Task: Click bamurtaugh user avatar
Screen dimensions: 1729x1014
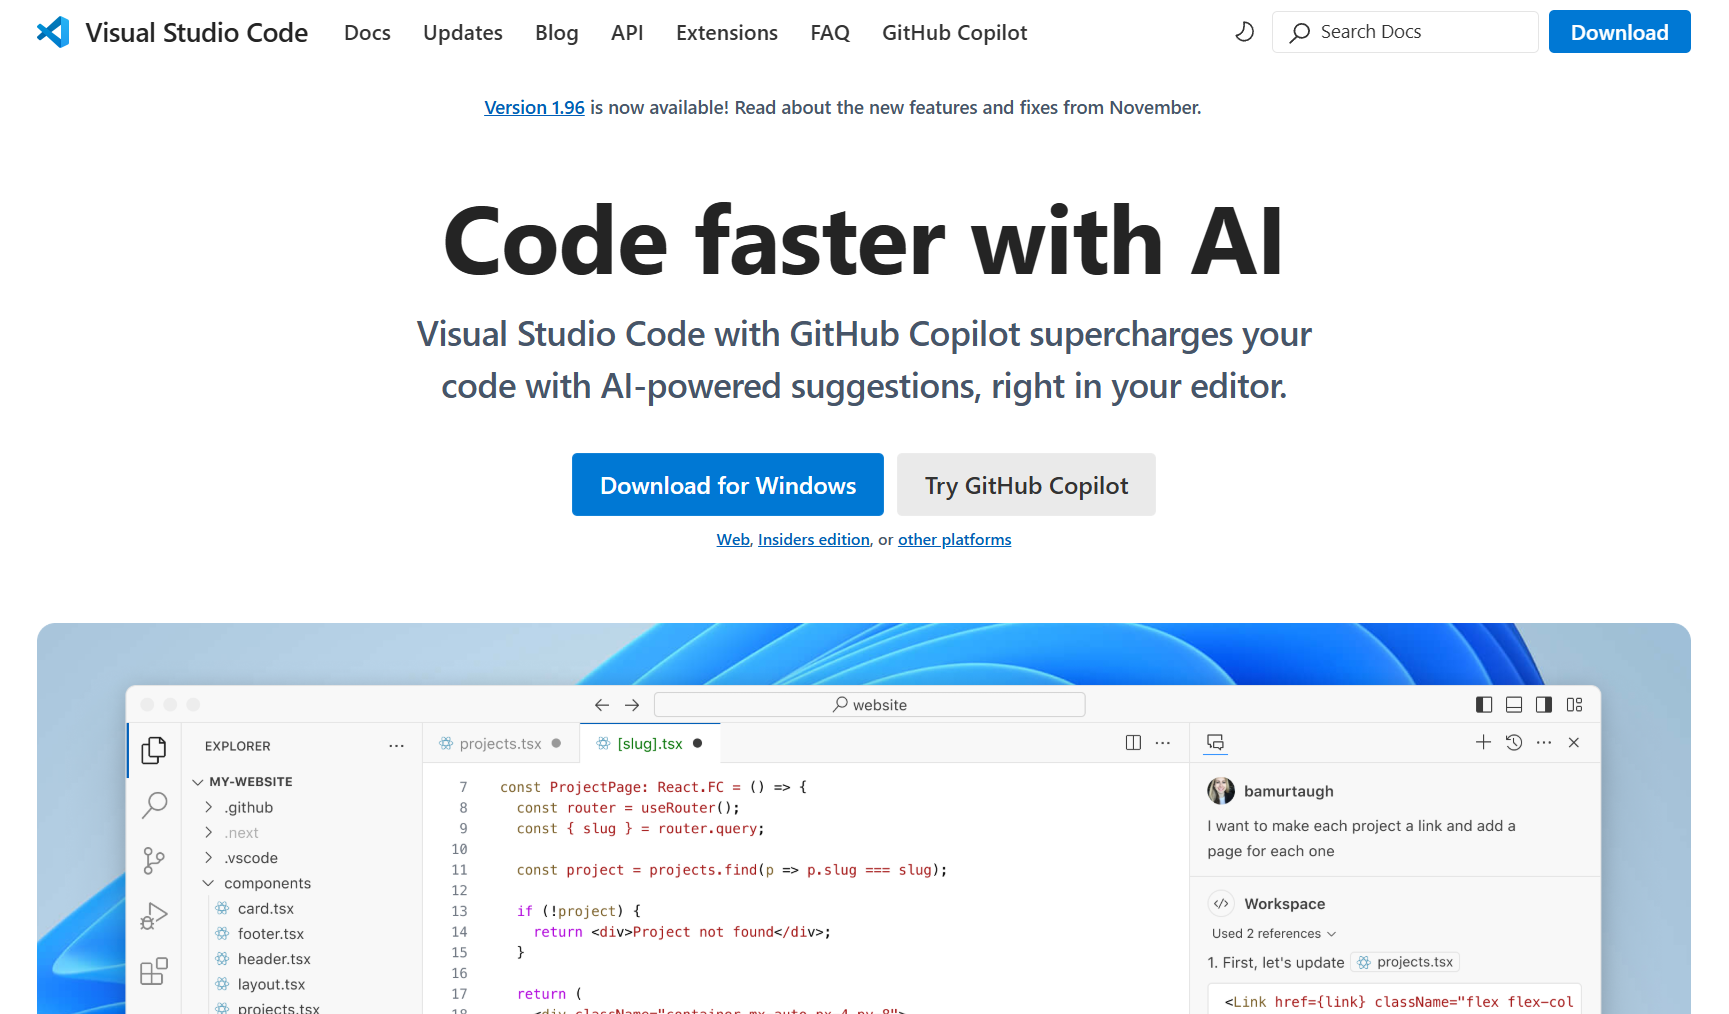Action: click(1221, 791)
